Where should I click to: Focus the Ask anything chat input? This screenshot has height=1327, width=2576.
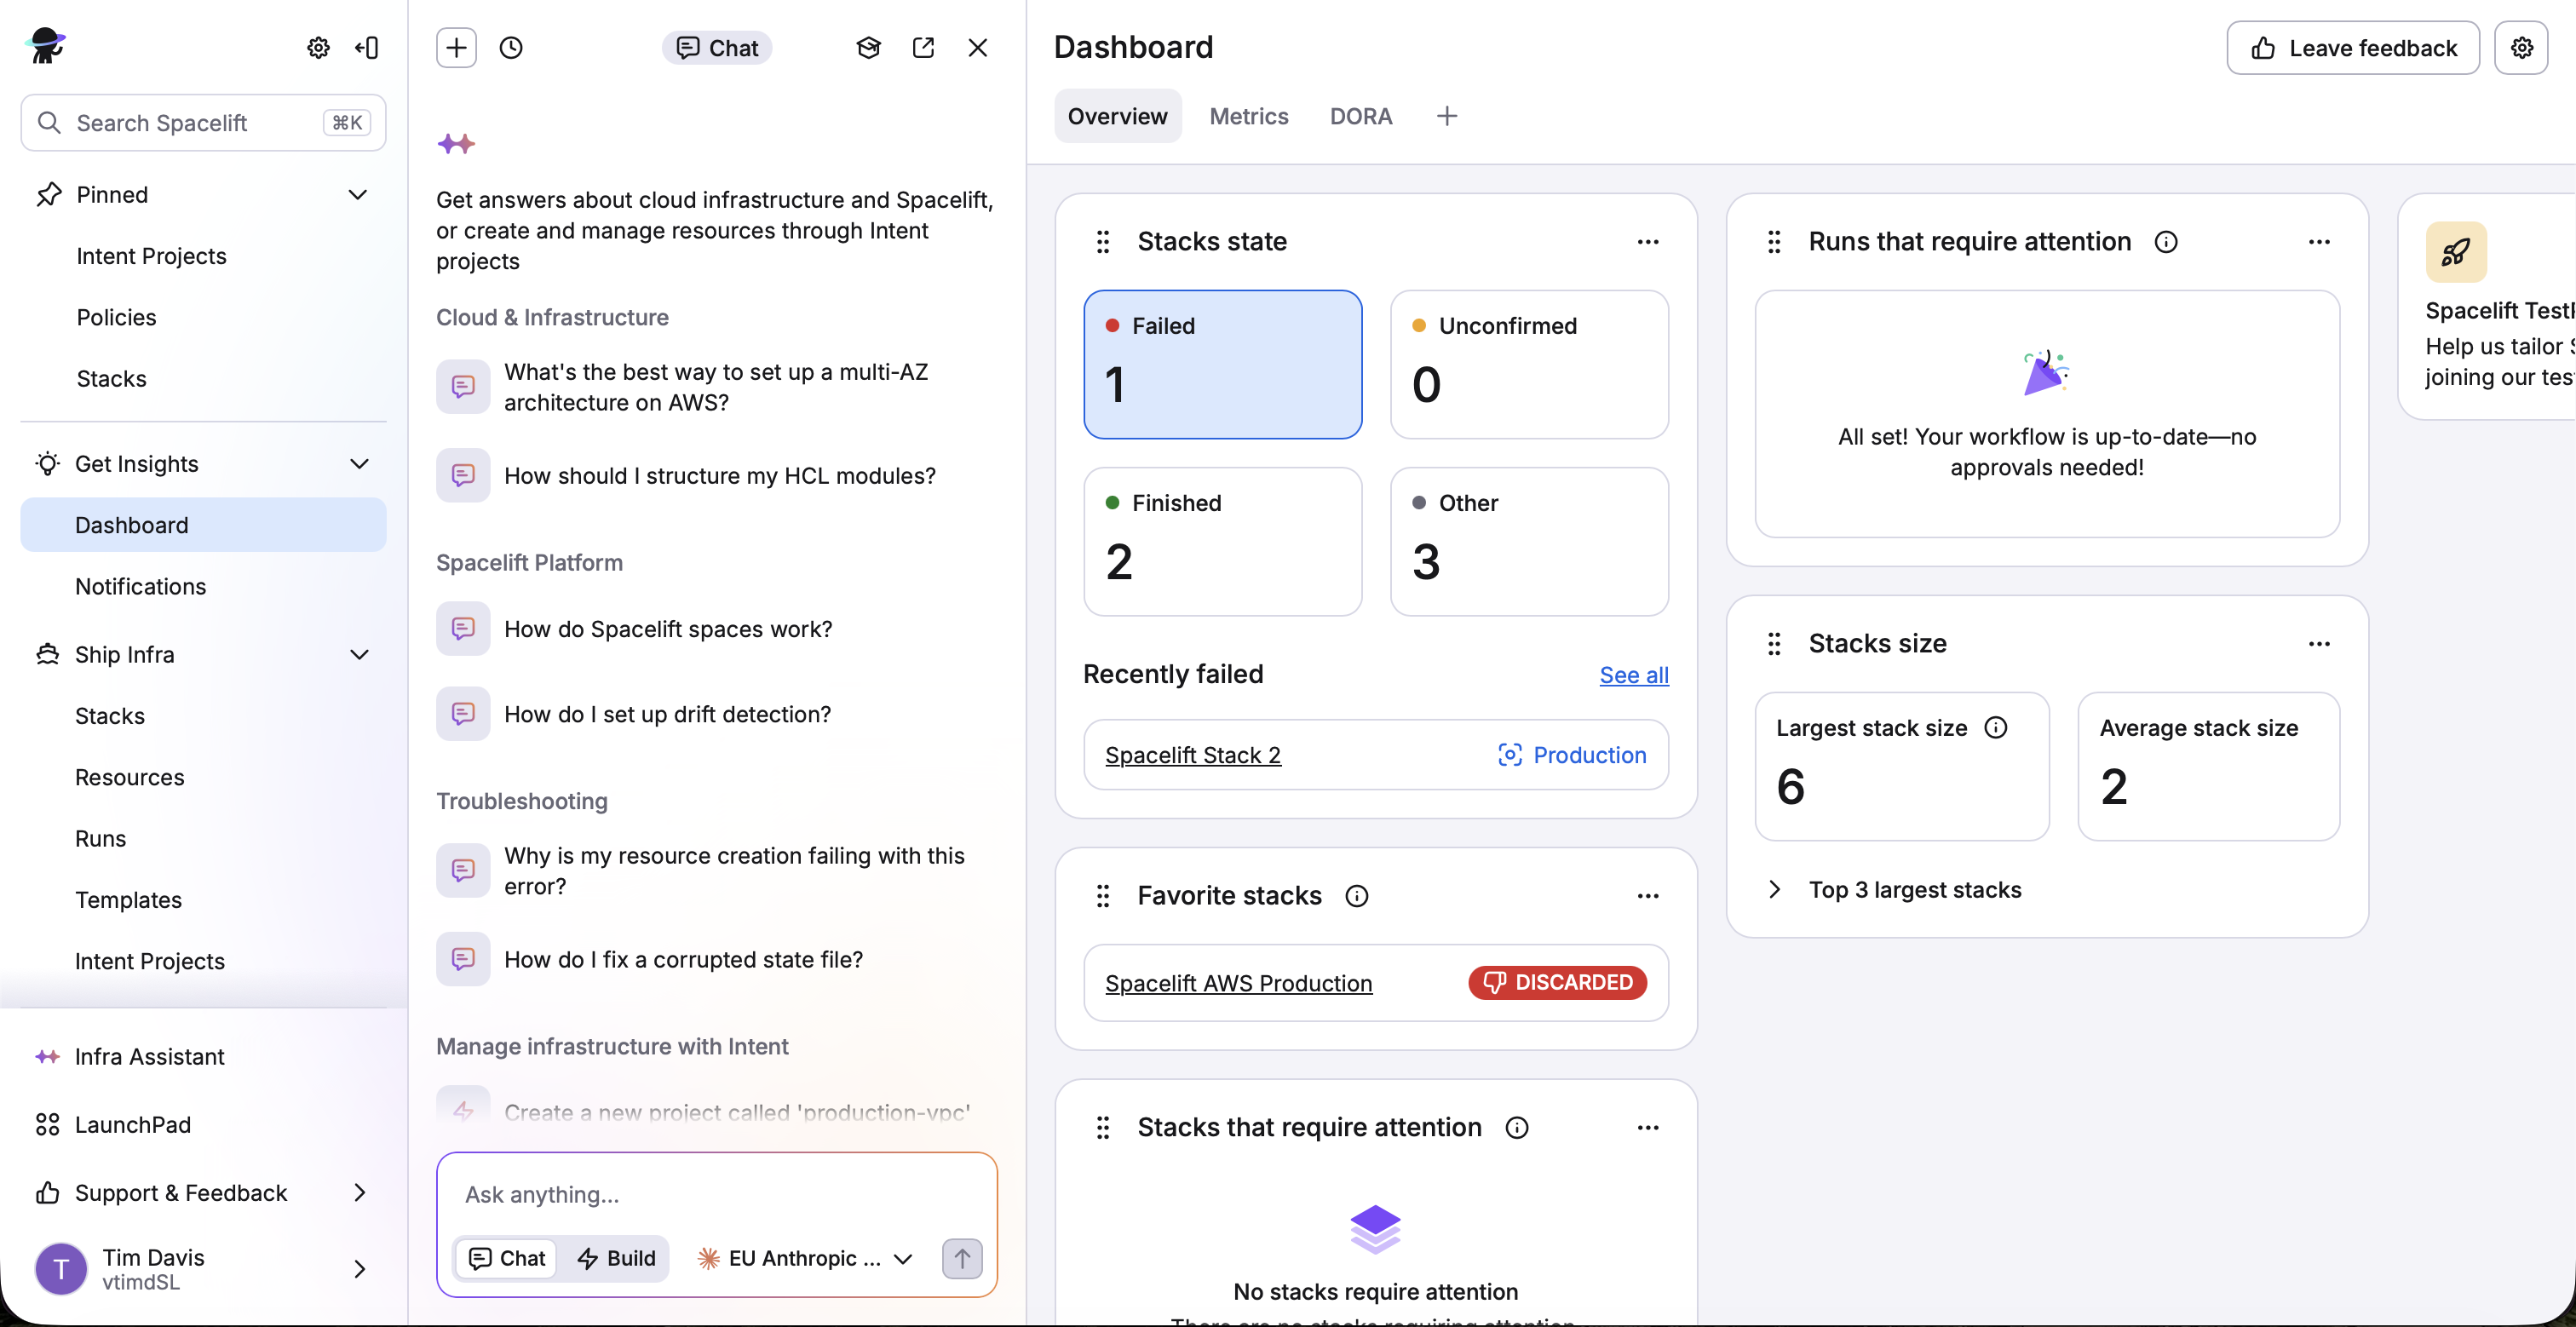coord(716,1195)
